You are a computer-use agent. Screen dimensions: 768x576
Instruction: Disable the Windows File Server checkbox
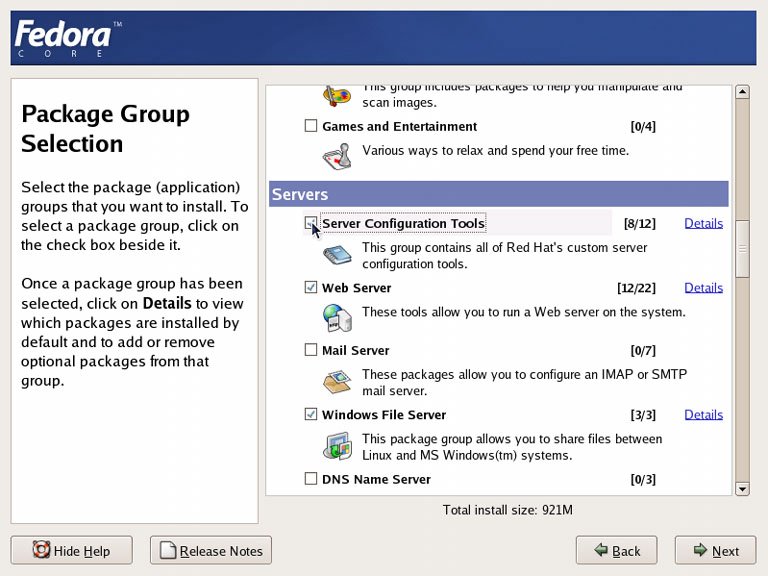311,415
